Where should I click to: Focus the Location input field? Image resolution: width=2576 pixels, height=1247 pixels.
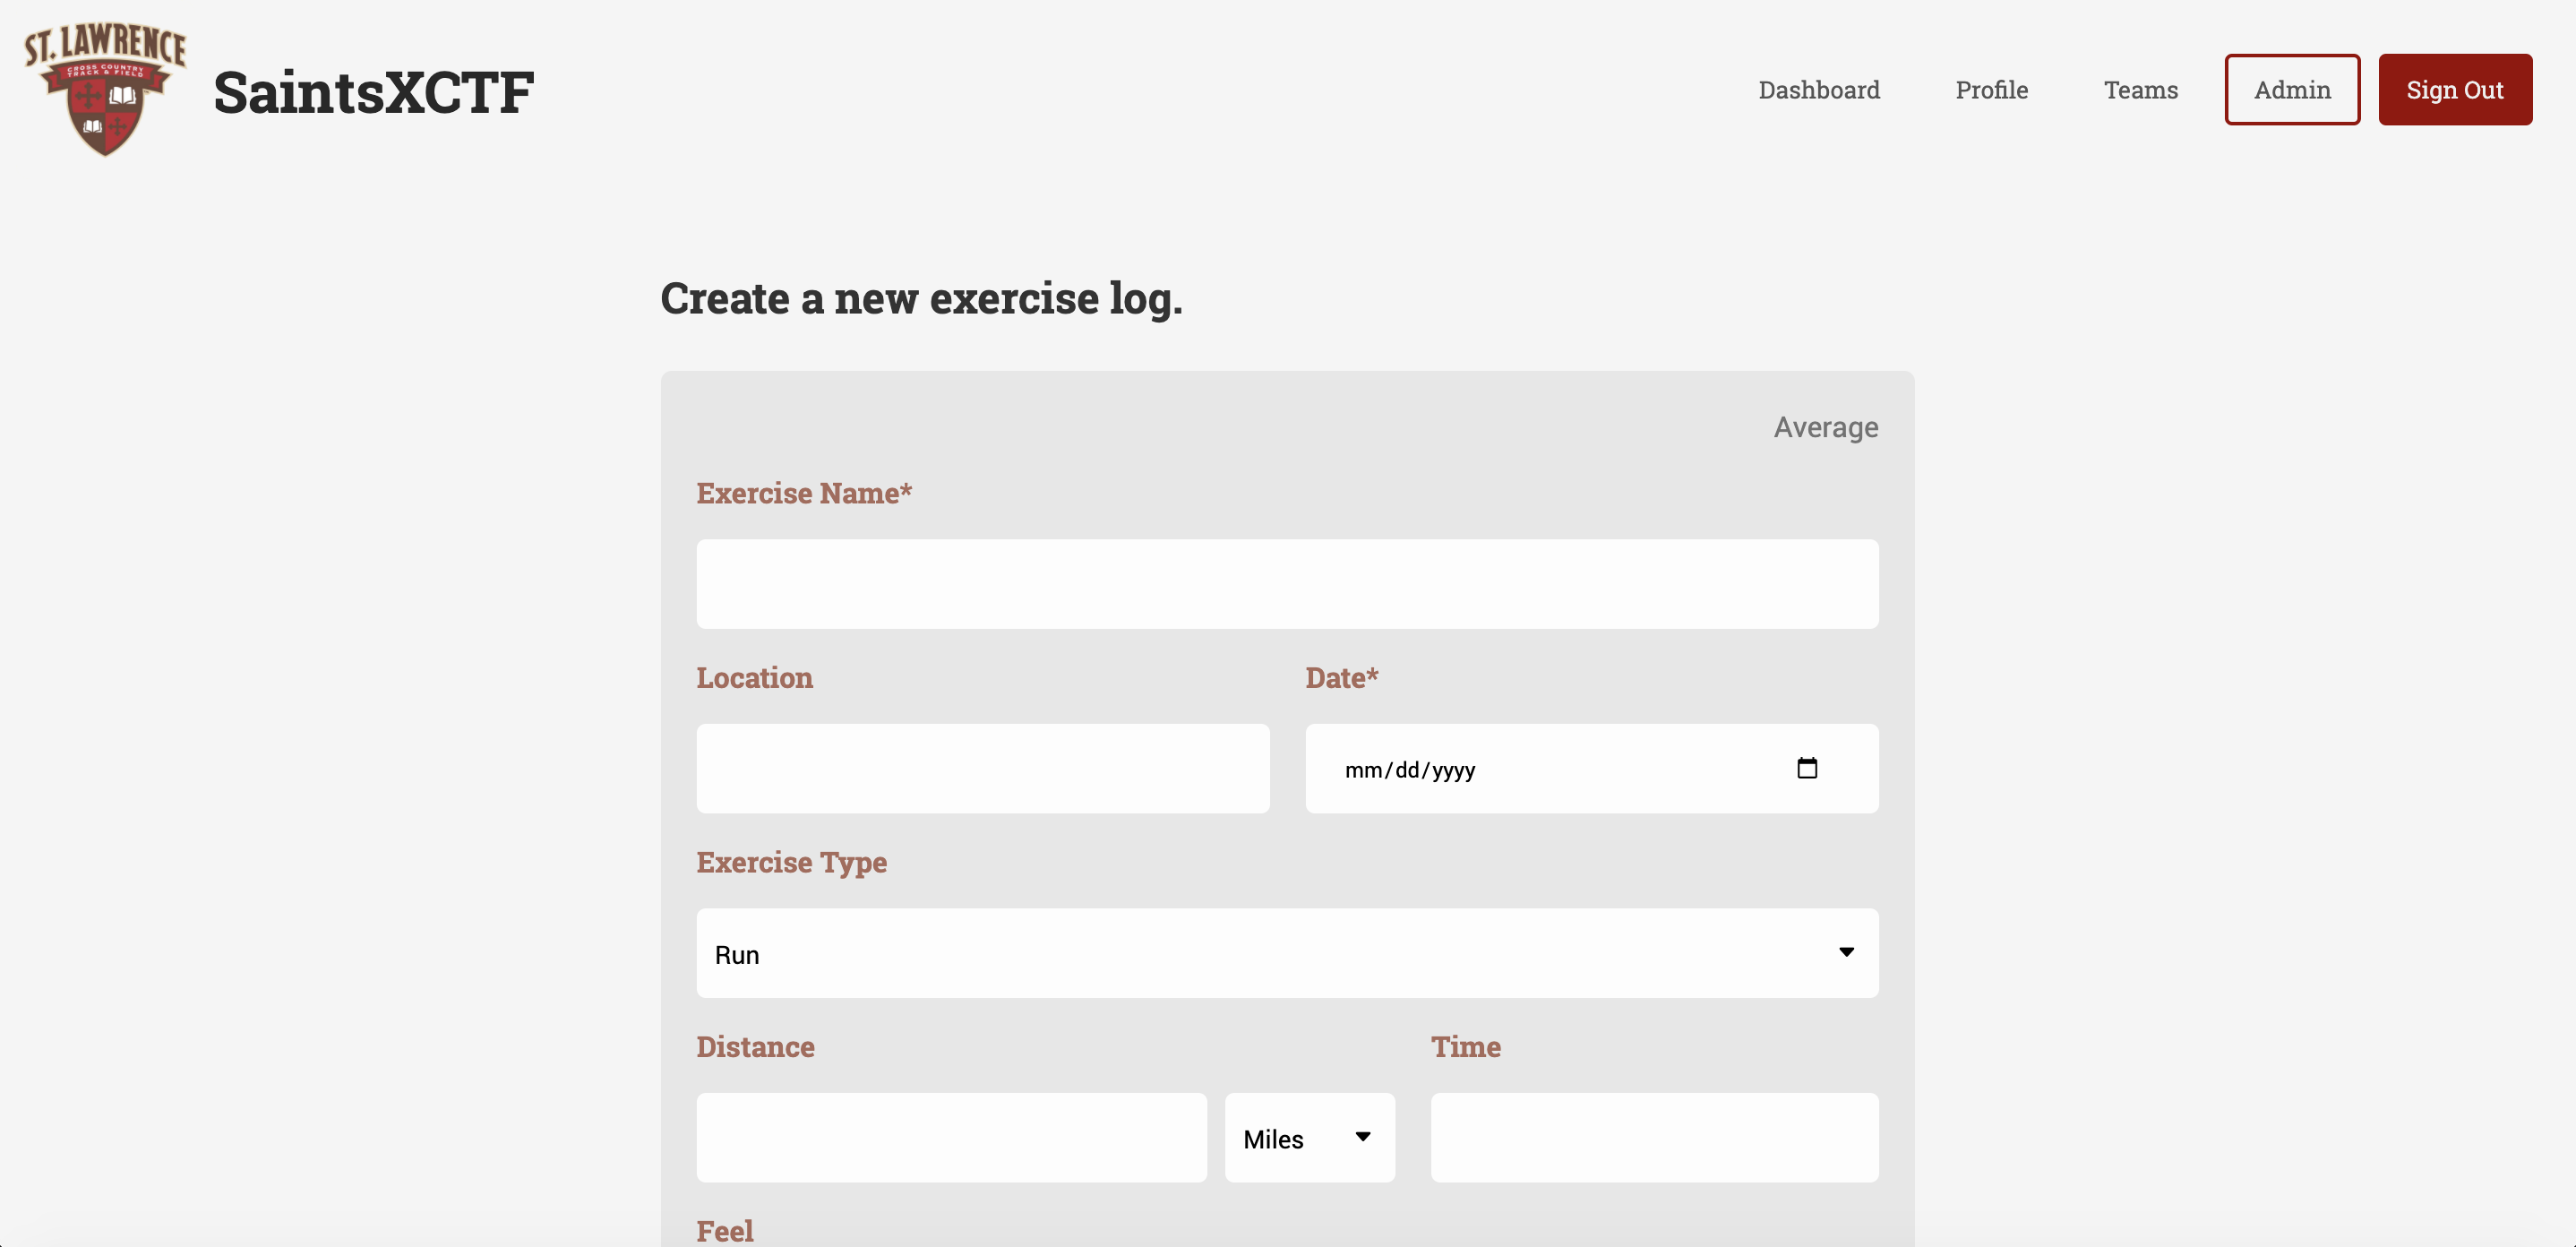pyautogui.click(x=983, y=768)
